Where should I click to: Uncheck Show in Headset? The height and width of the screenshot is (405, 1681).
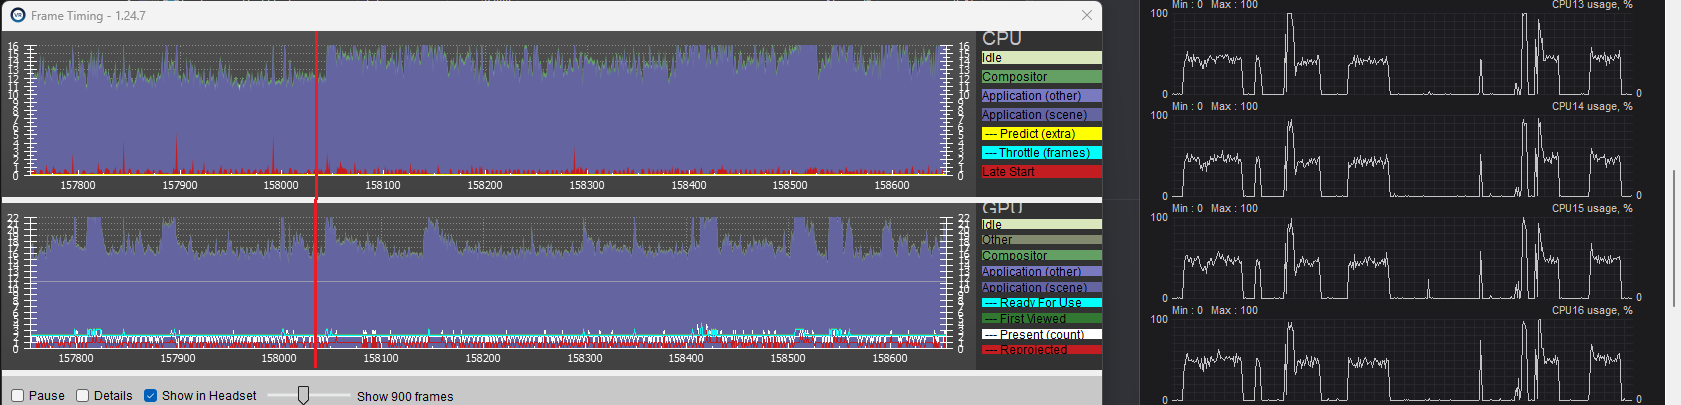point(150,396)
